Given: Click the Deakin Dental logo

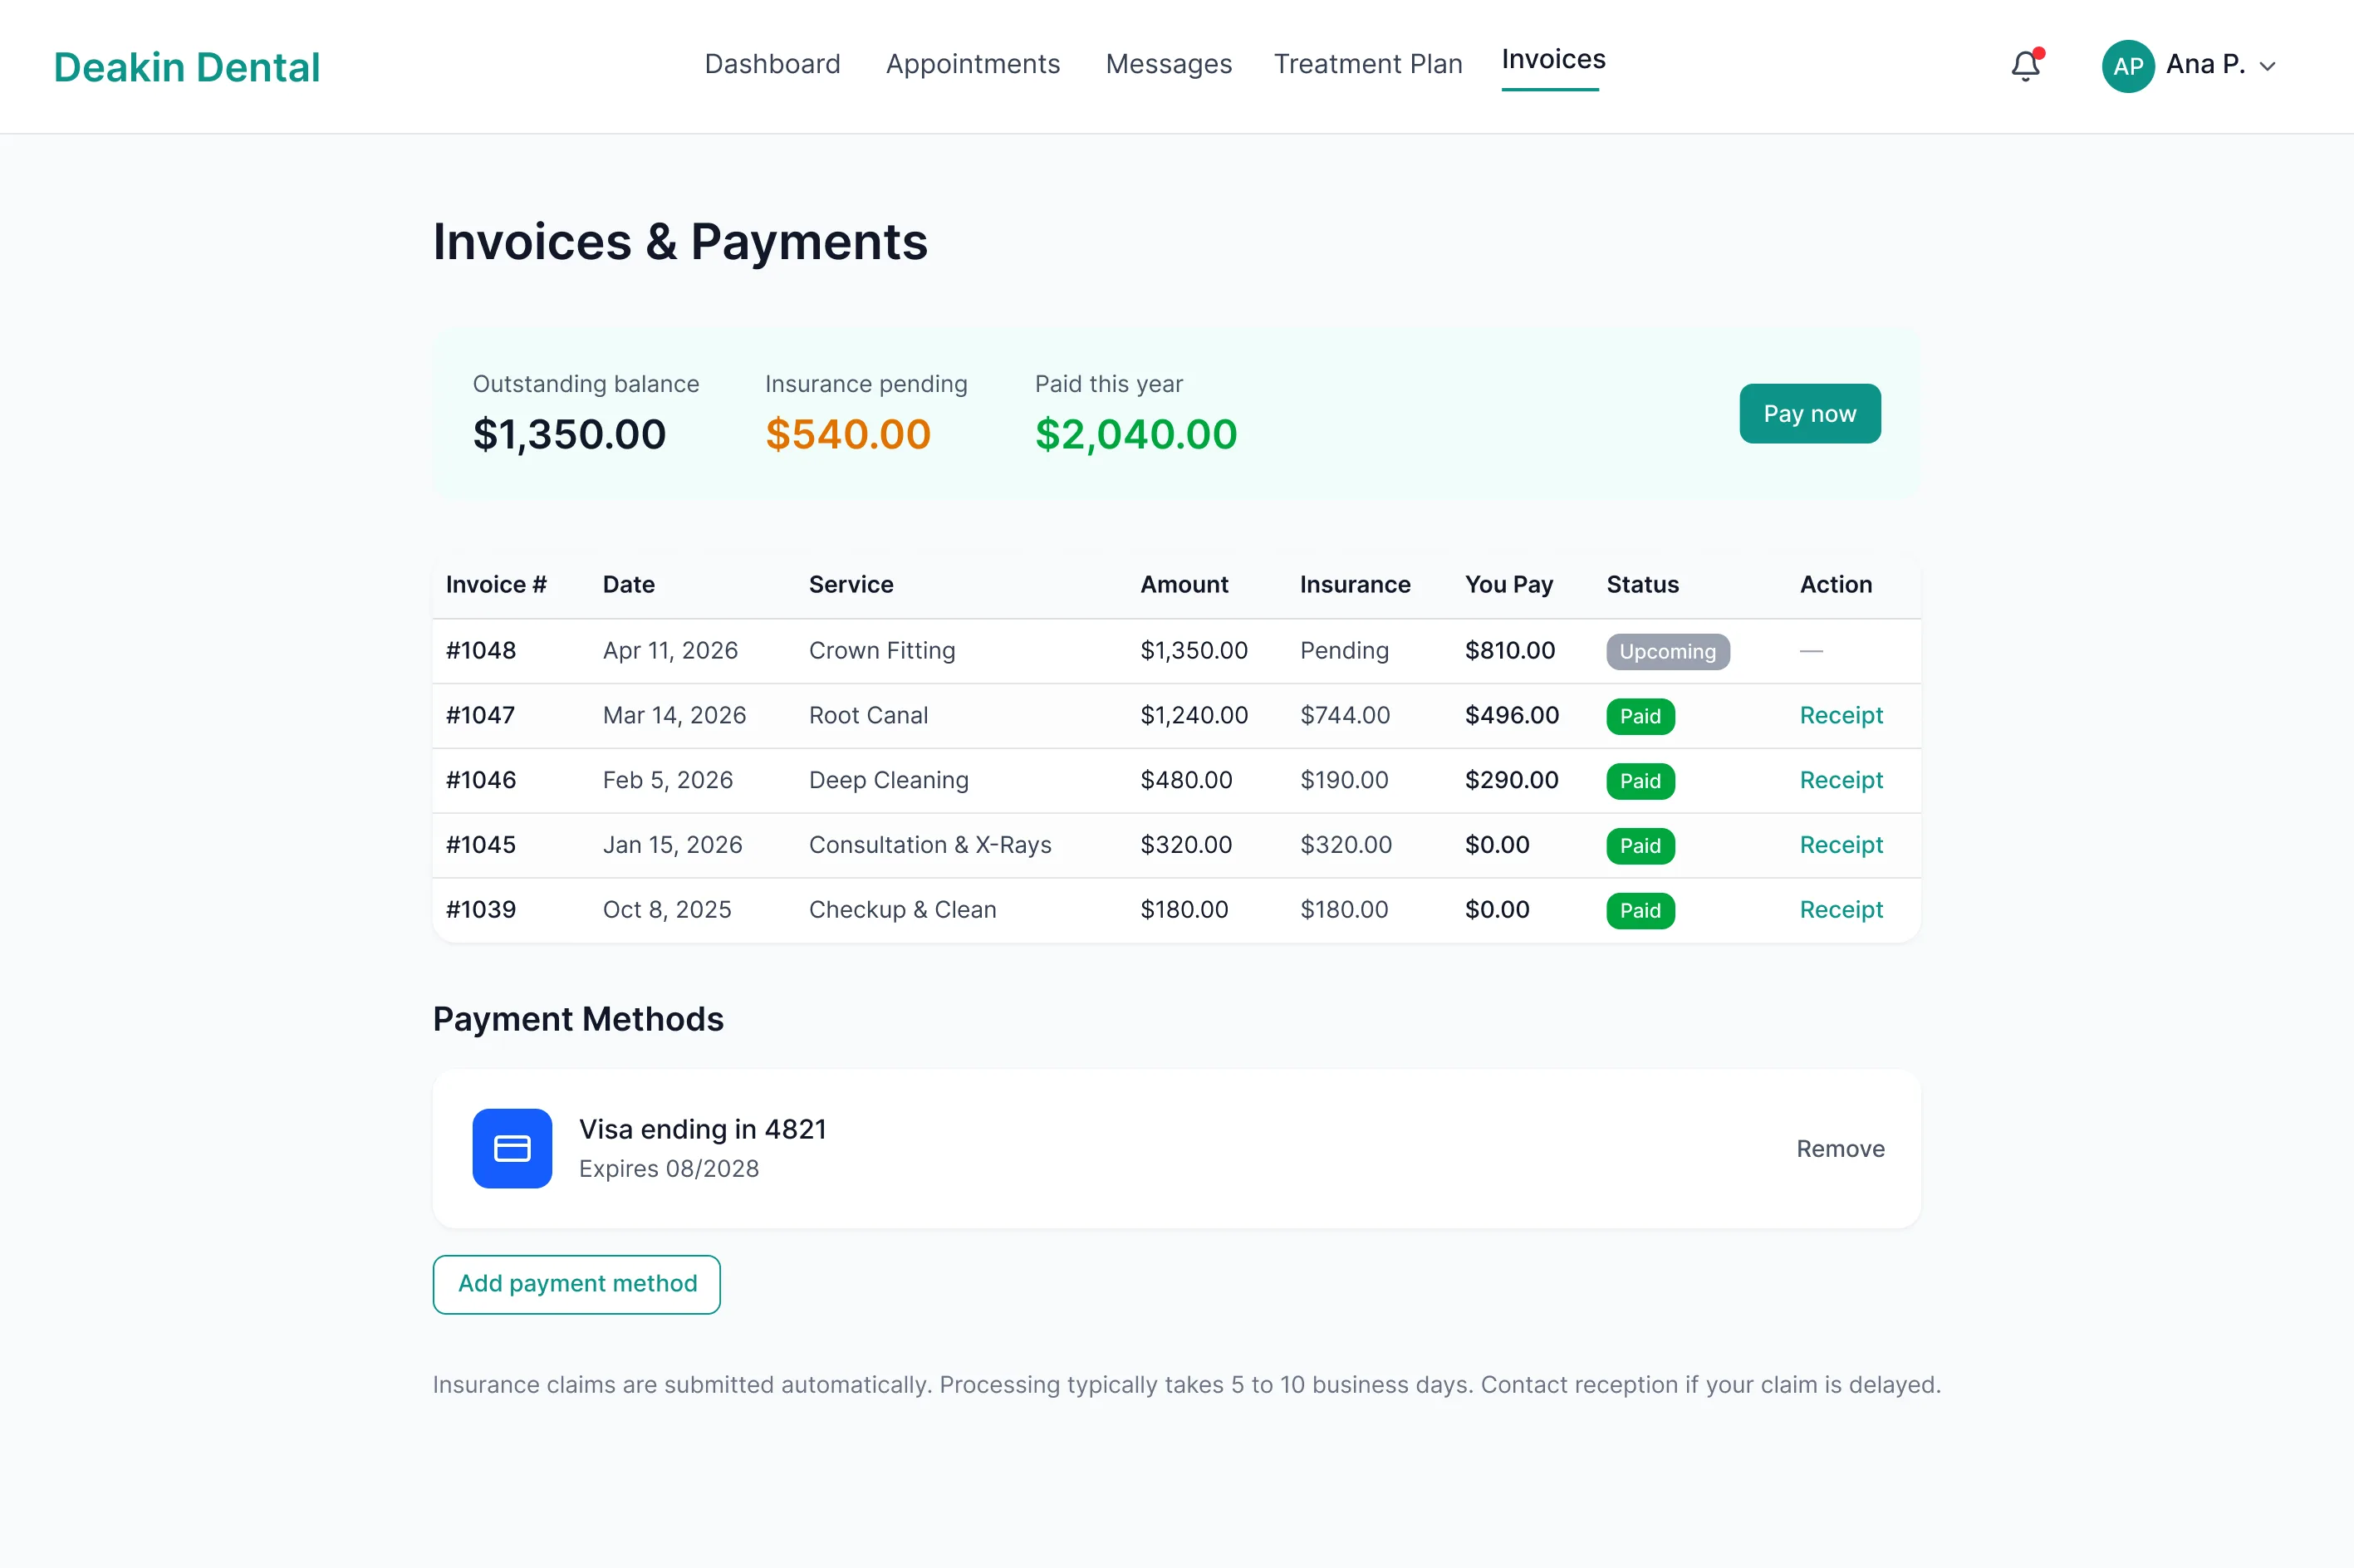Looking at the screenshot, I should pos(187,67).
